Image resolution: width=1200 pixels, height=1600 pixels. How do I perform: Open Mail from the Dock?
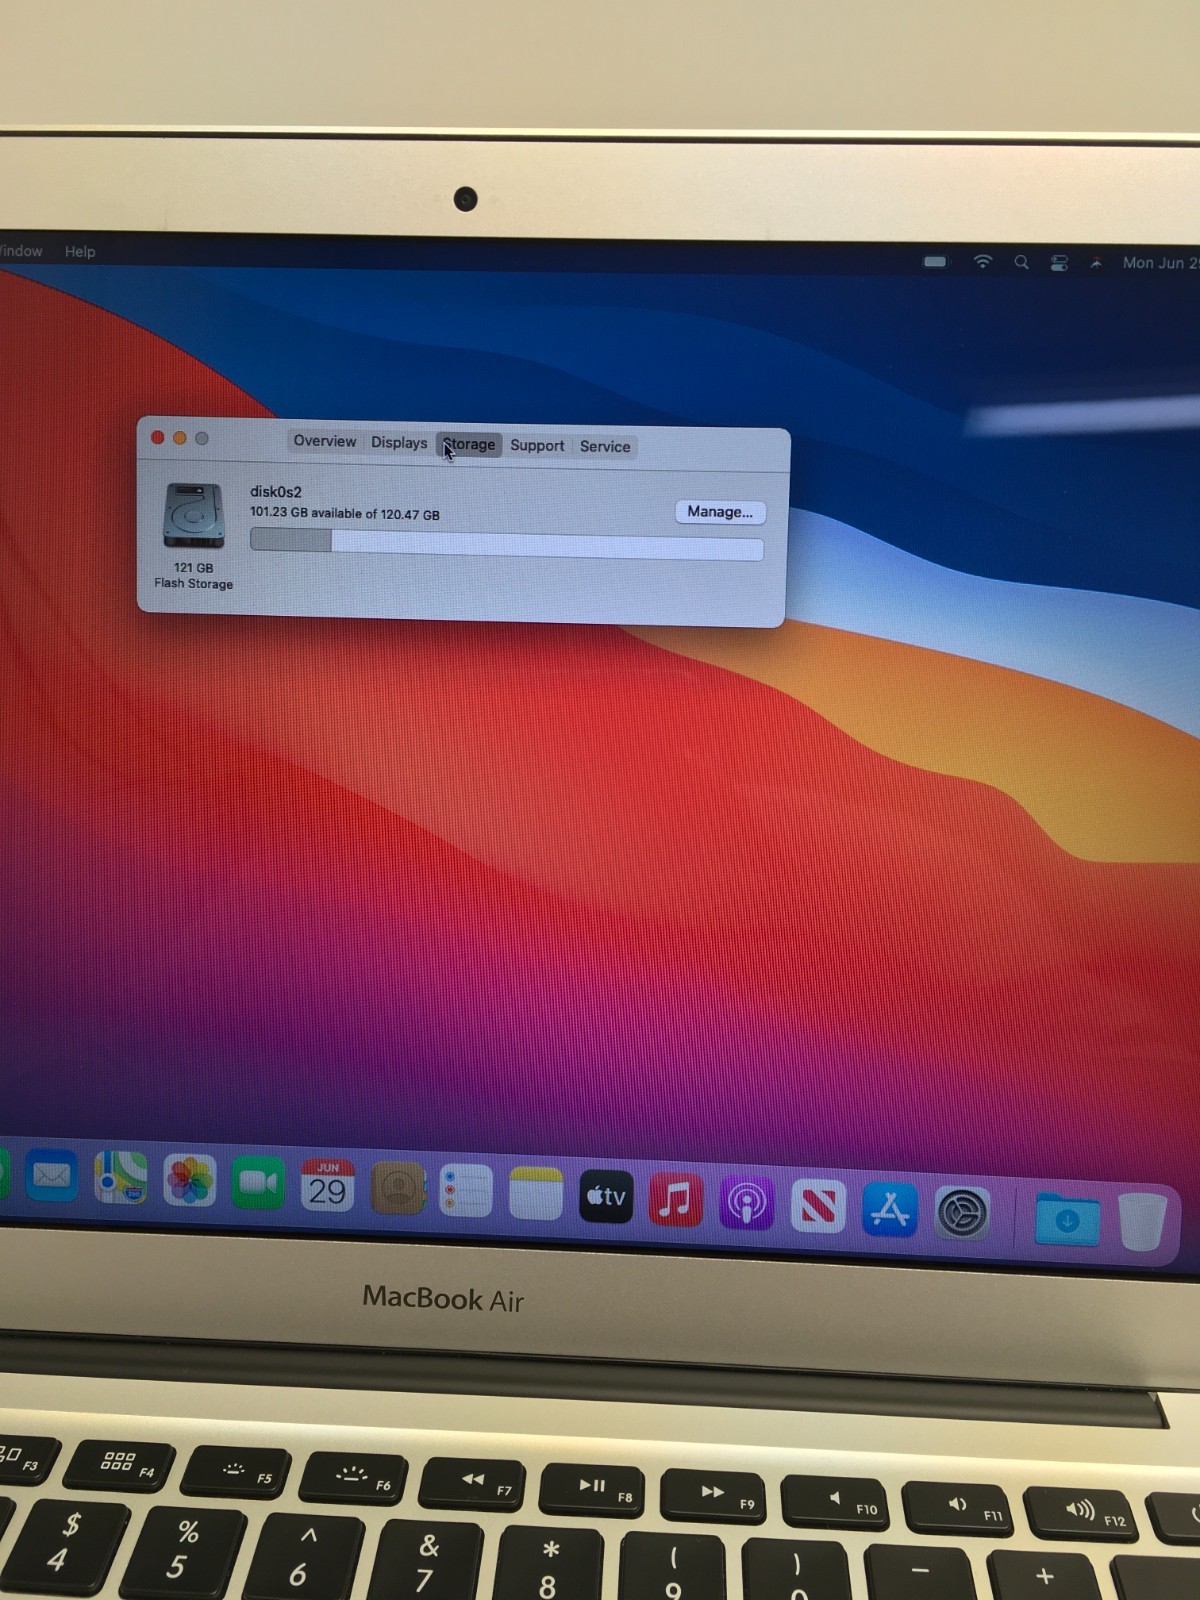pos(51,1175)
